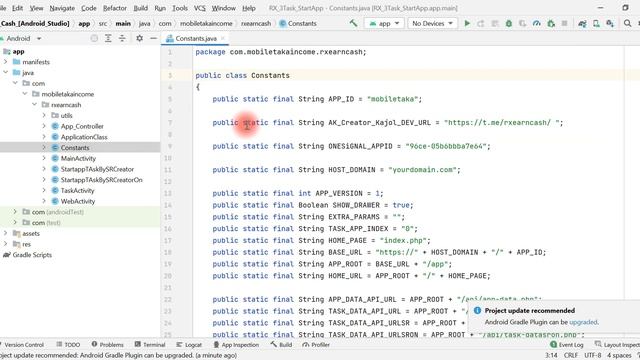Select StartappTAskBySRCreator class
Viewport: 640px width, 360px height.
click(97, 169)
